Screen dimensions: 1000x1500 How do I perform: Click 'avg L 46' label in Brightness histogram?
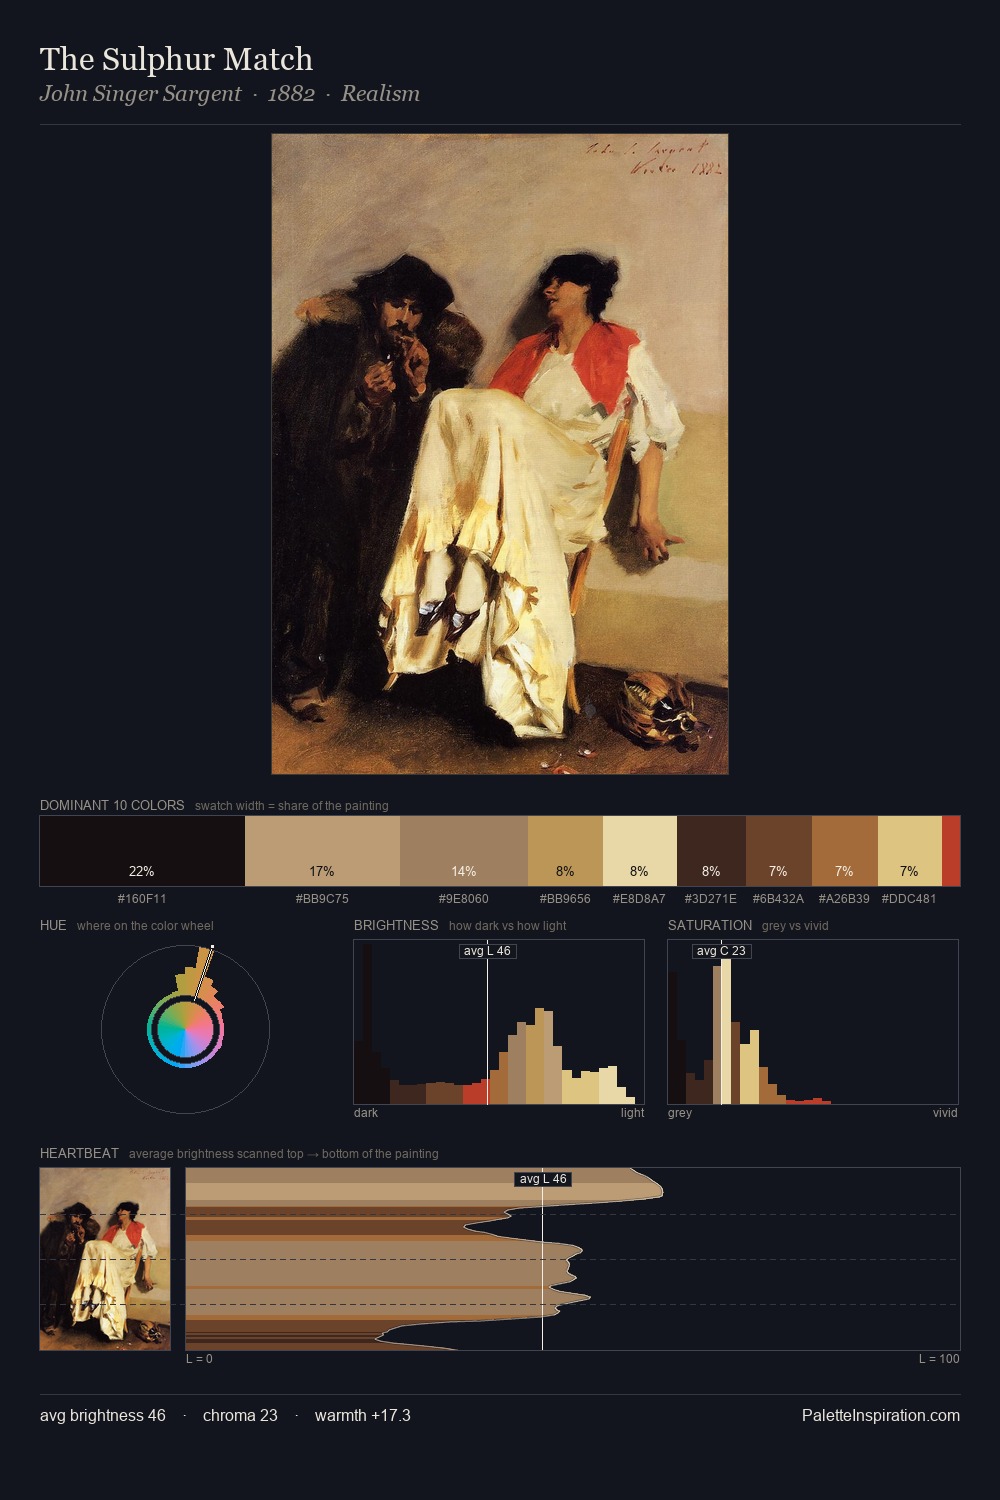[x=487, y=951]
